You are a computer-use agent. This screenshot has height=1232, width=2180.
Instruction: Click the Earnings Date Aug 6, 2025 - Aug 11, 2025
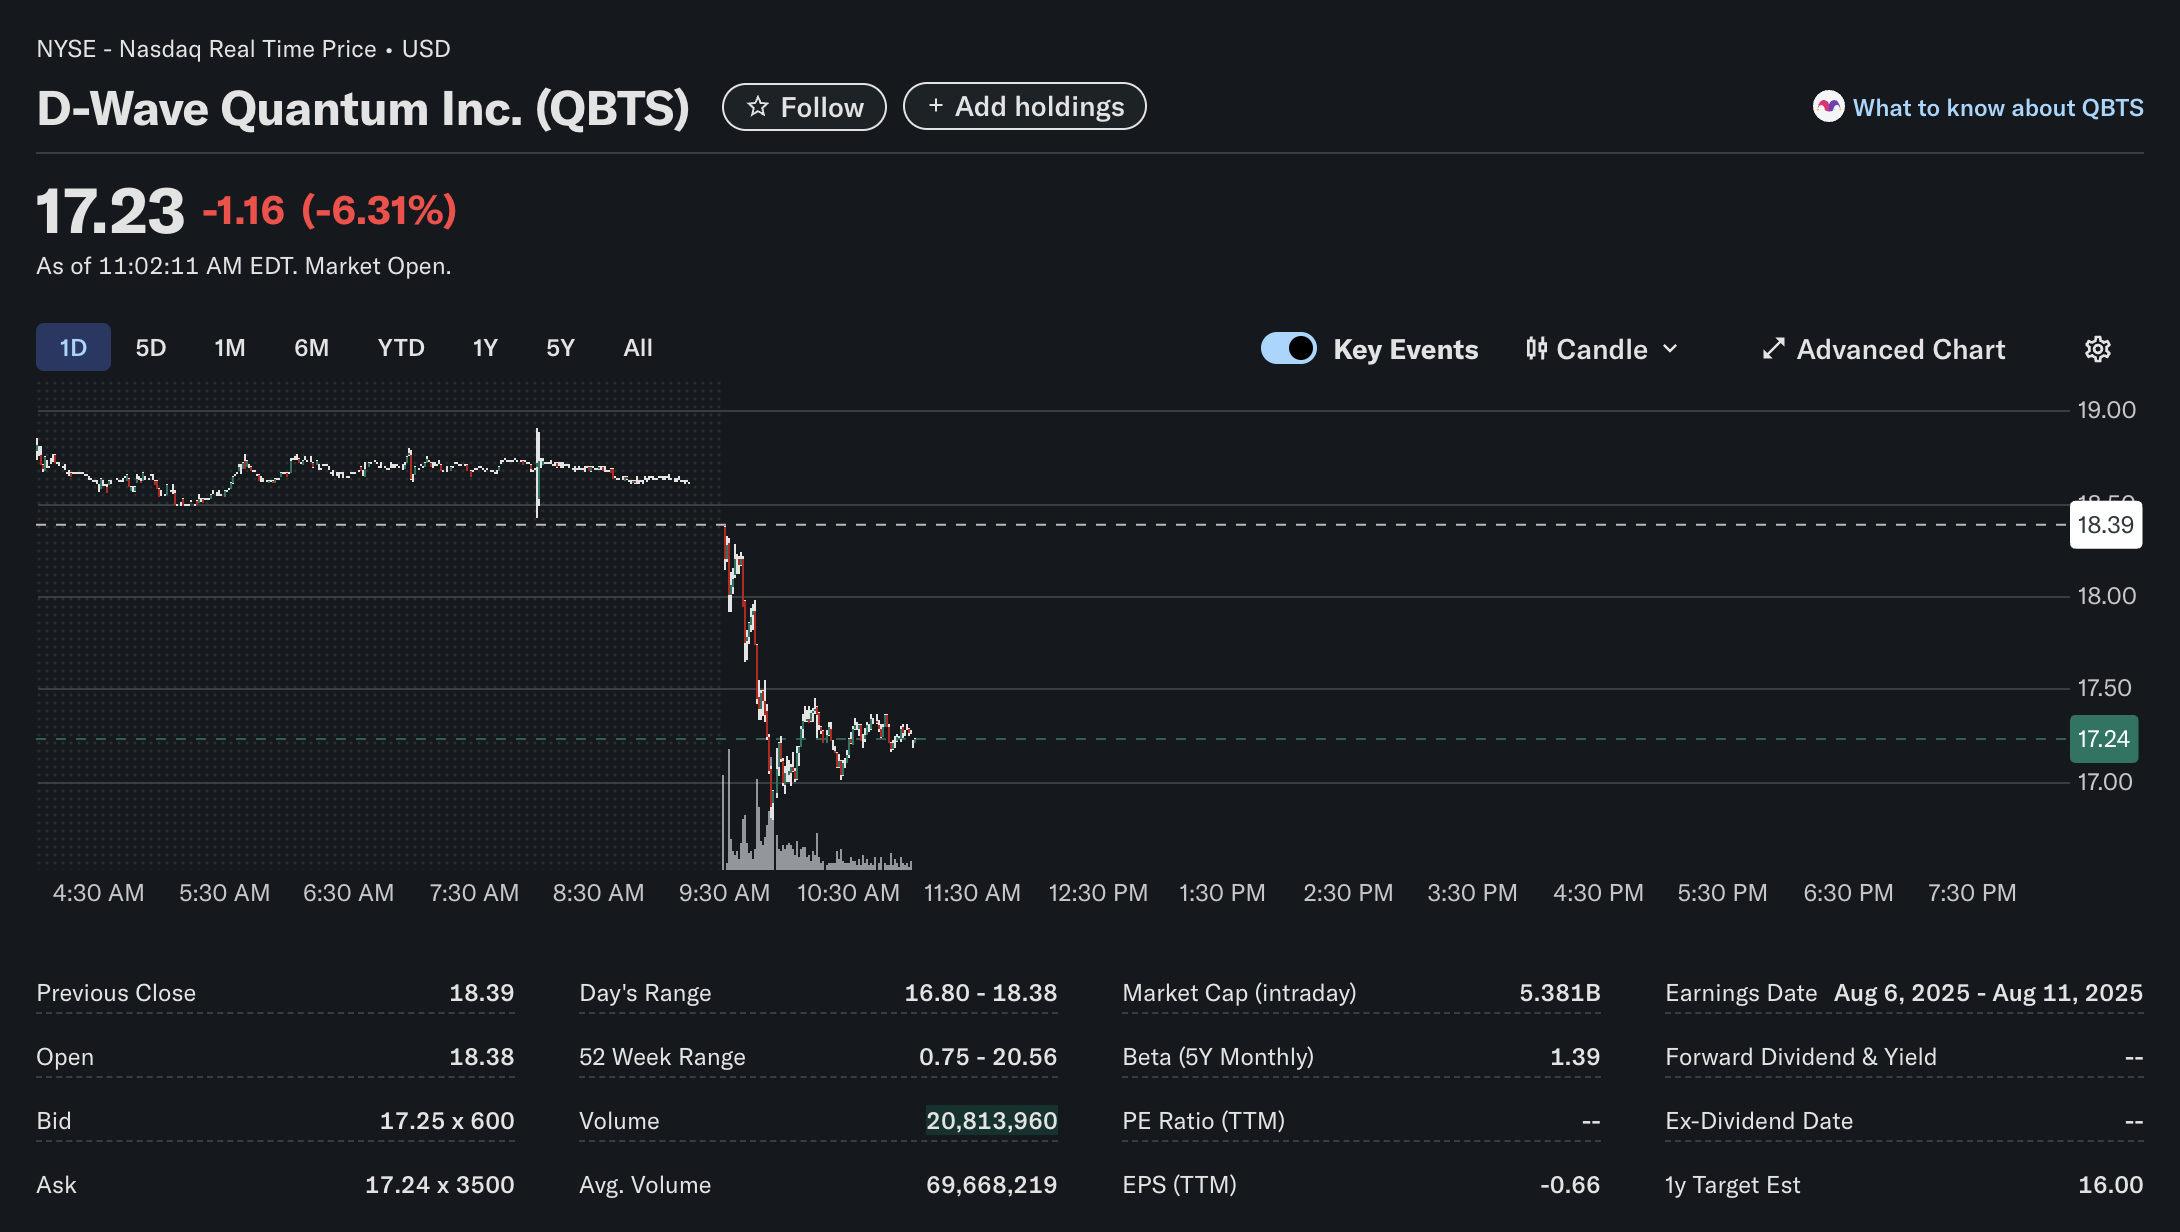click(x=1988, y=993)
